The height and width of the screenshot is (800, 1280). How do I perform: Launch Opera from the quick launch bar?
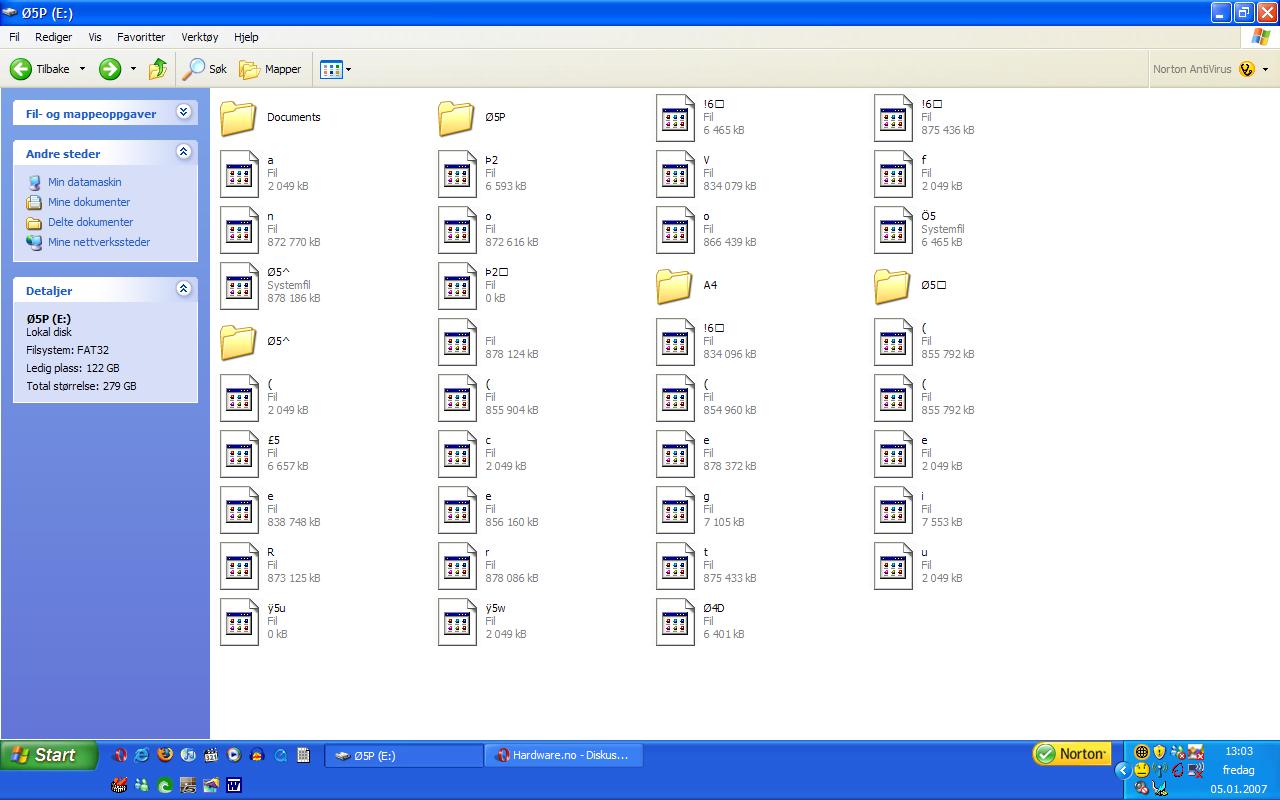point(120,755)
